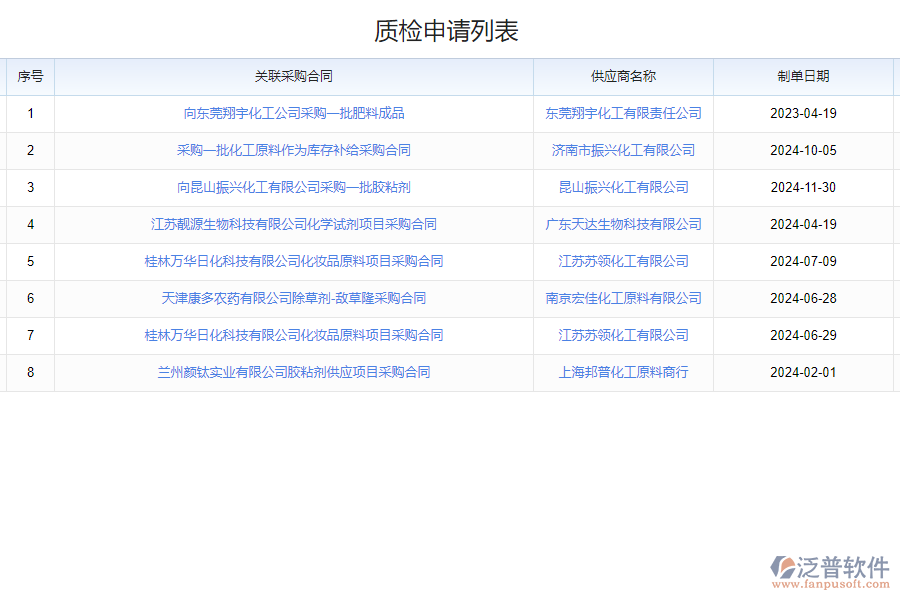The height and width of the screenshot is (600, 900).
Task: Click the 供应商名称 column header
Action: tap(622, 76)
